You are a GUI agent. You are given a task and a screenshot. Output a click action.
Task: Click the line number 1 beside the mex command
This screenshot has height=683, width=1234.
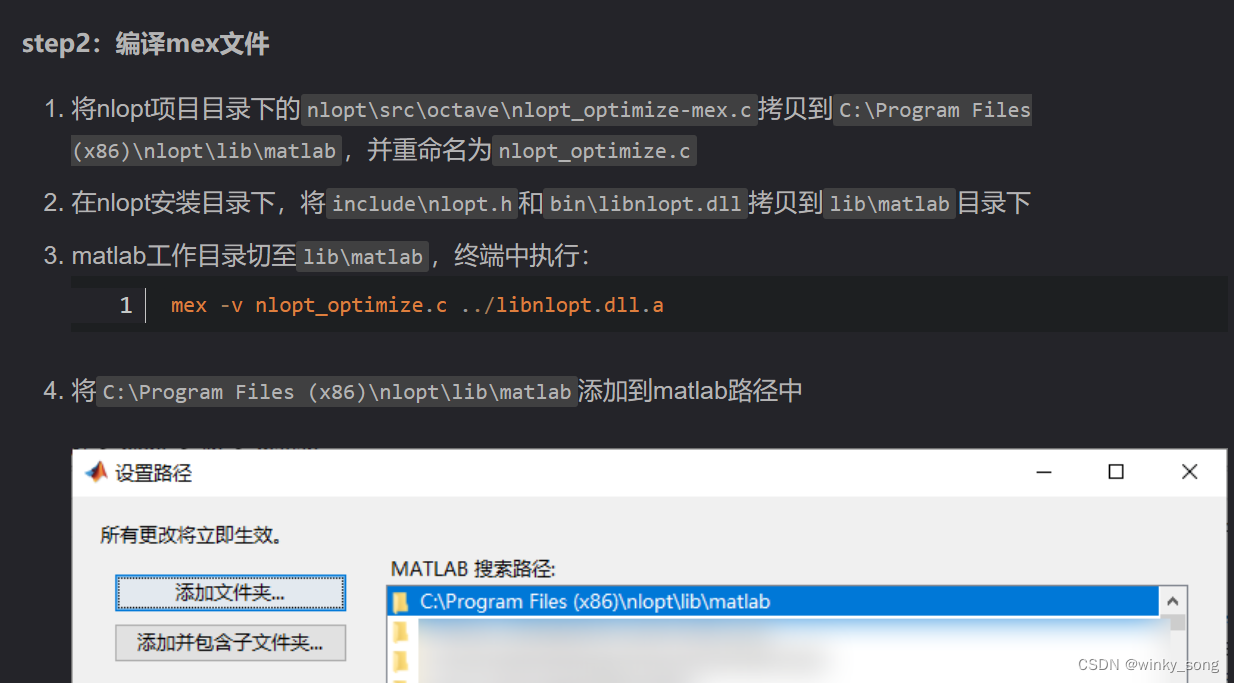pyautogui.click(x=125, y=305)
